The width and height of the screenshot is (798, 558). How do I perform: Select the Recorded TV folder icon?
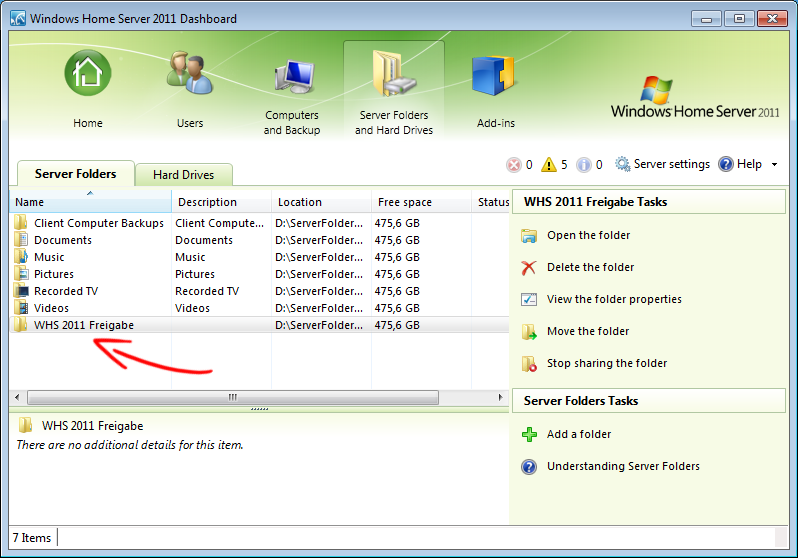21,291
